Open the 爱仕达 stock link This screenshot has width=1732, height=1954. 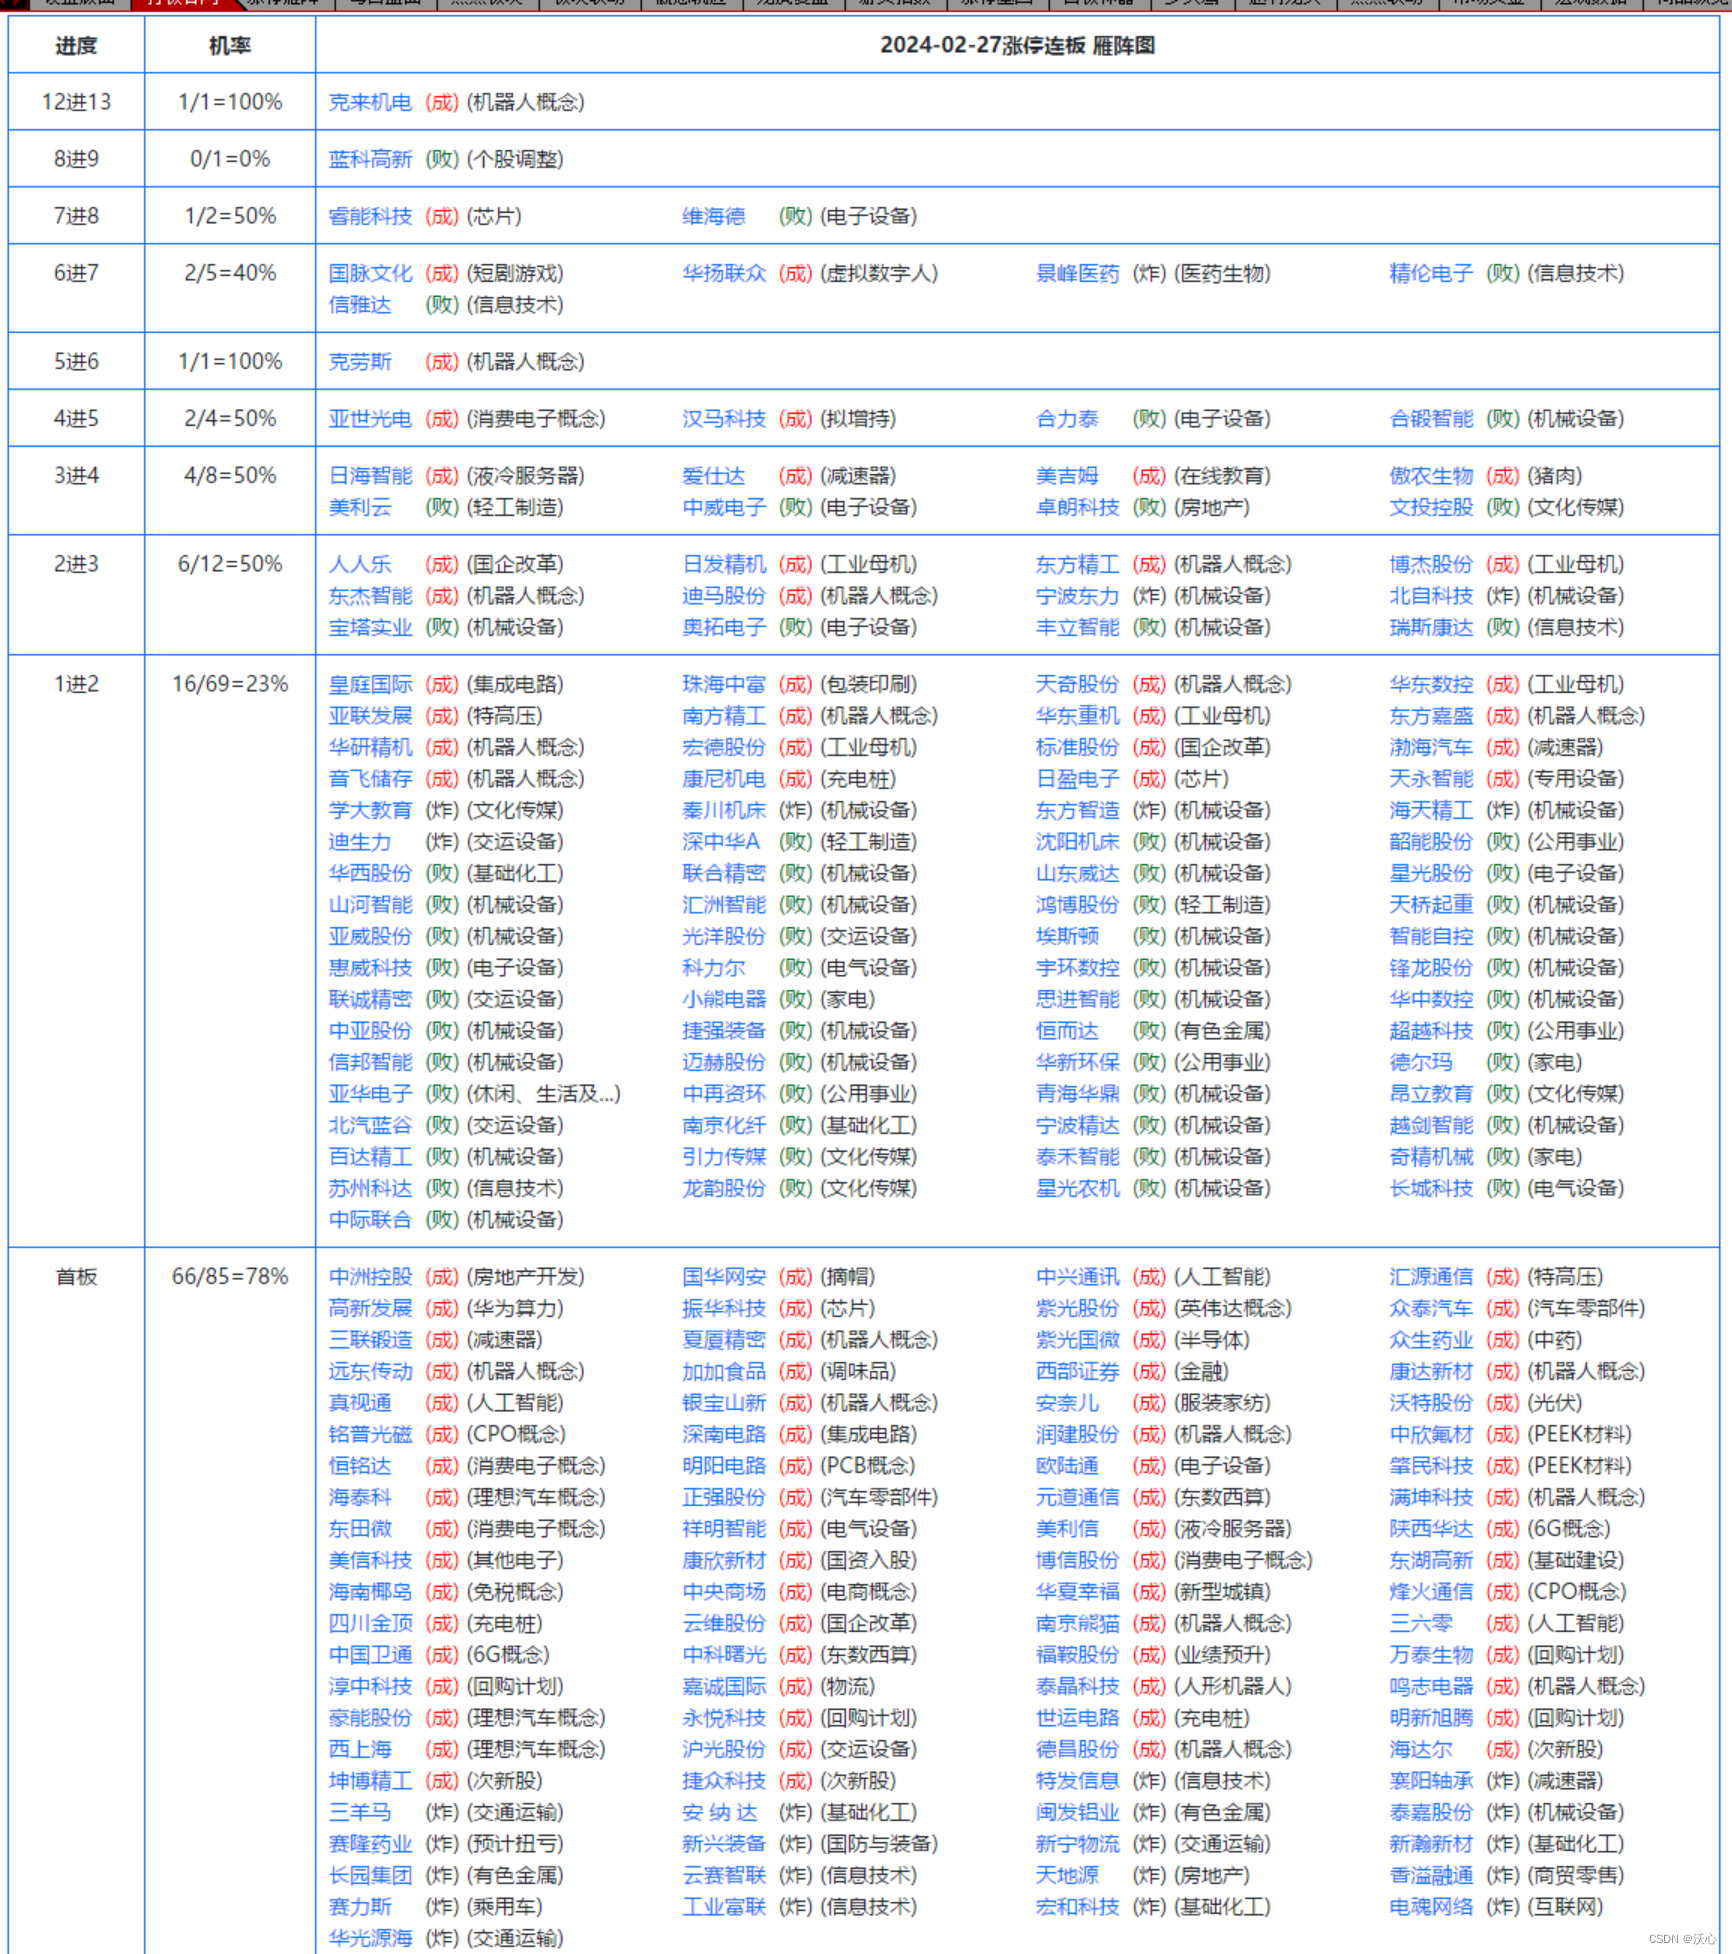pos(713,475)
